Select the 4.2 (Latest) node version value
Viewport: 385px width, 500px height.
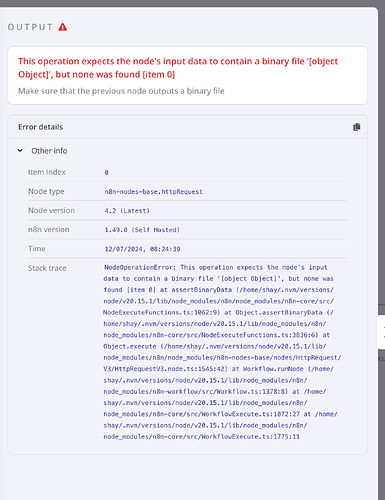127,211
